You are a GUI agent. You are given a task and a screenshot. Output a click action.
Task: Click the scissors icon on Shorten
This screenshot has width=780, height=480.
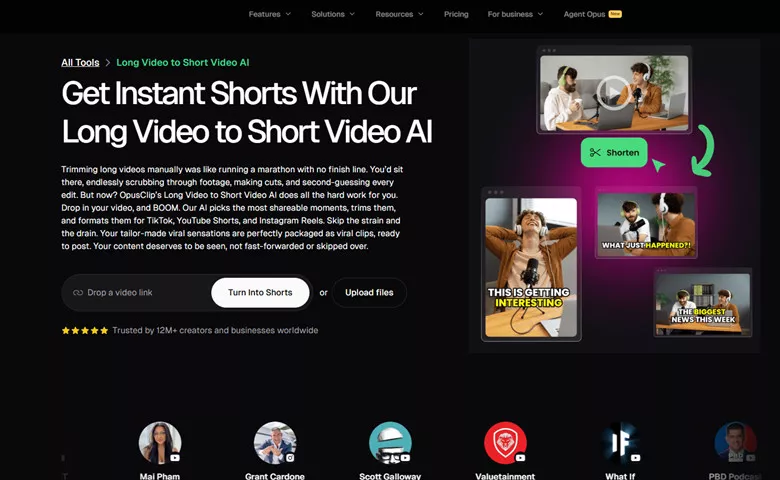595,152
